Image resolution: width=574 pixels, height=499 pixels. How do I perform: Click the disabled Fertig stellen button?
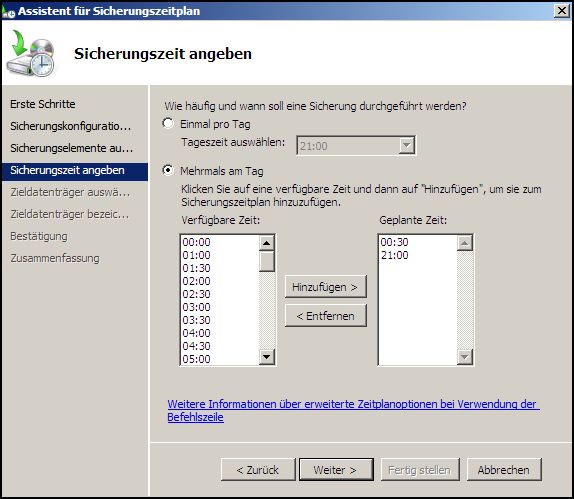click(420, 470)
